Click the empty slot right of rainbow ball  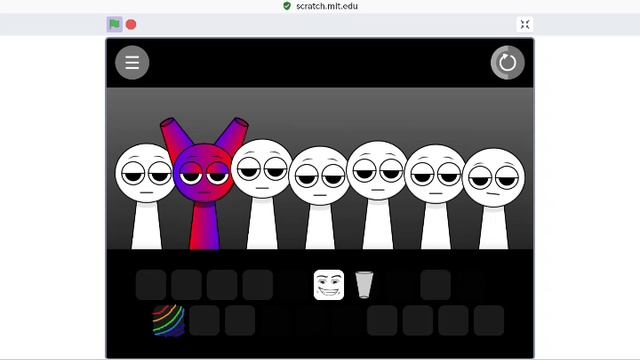pyautogui.click(x=204, y=320)
